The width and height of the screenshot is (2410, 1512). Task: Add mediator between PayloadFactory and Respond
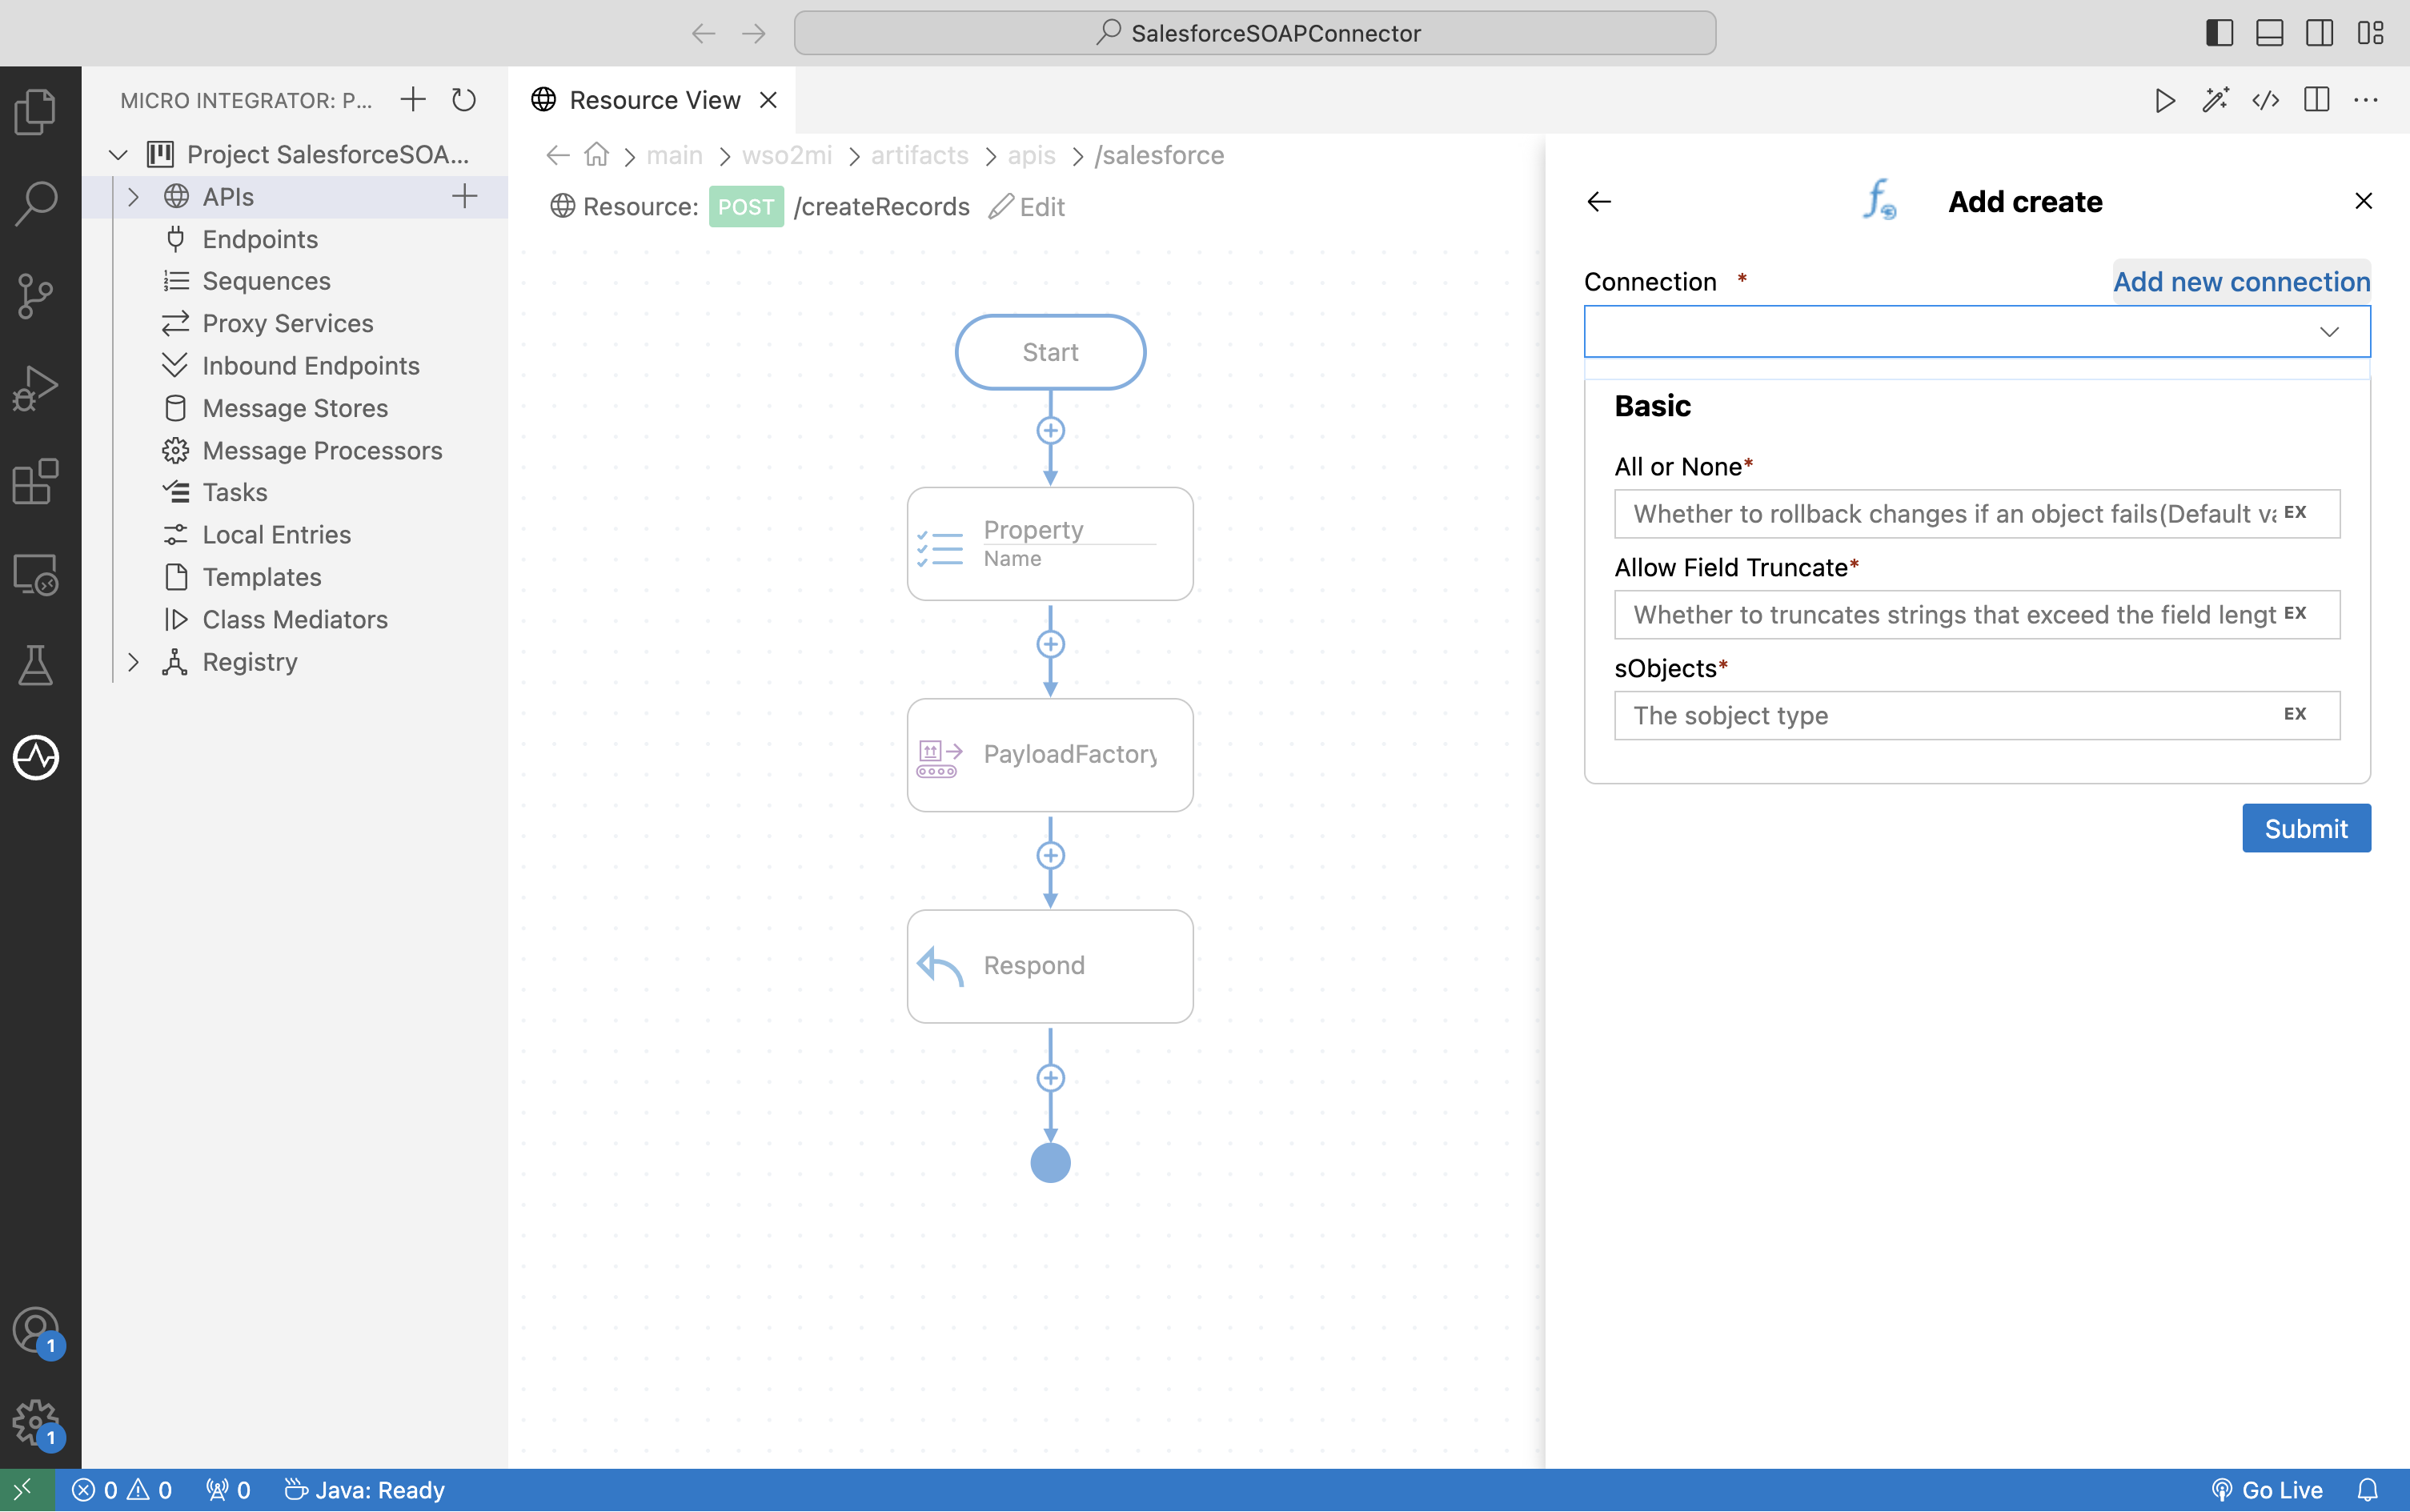click(1050, 855)
